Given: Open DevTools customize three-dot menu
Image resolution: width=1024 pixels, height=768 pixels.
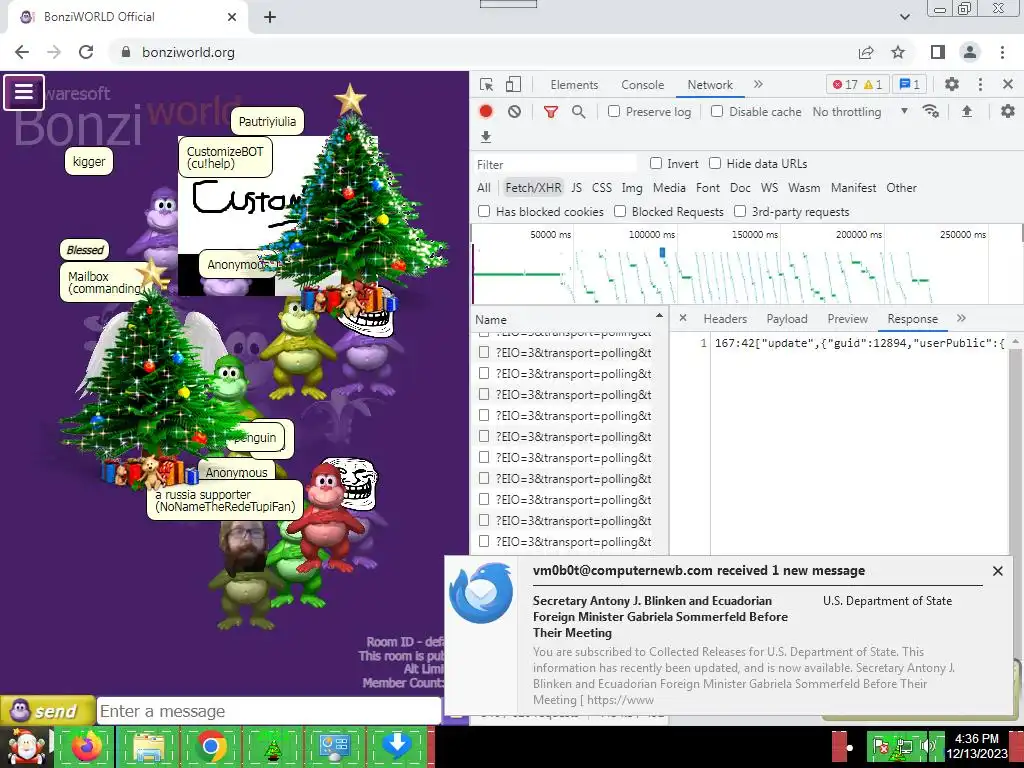Looking at the screenshot, I should [x=980, y=84].
